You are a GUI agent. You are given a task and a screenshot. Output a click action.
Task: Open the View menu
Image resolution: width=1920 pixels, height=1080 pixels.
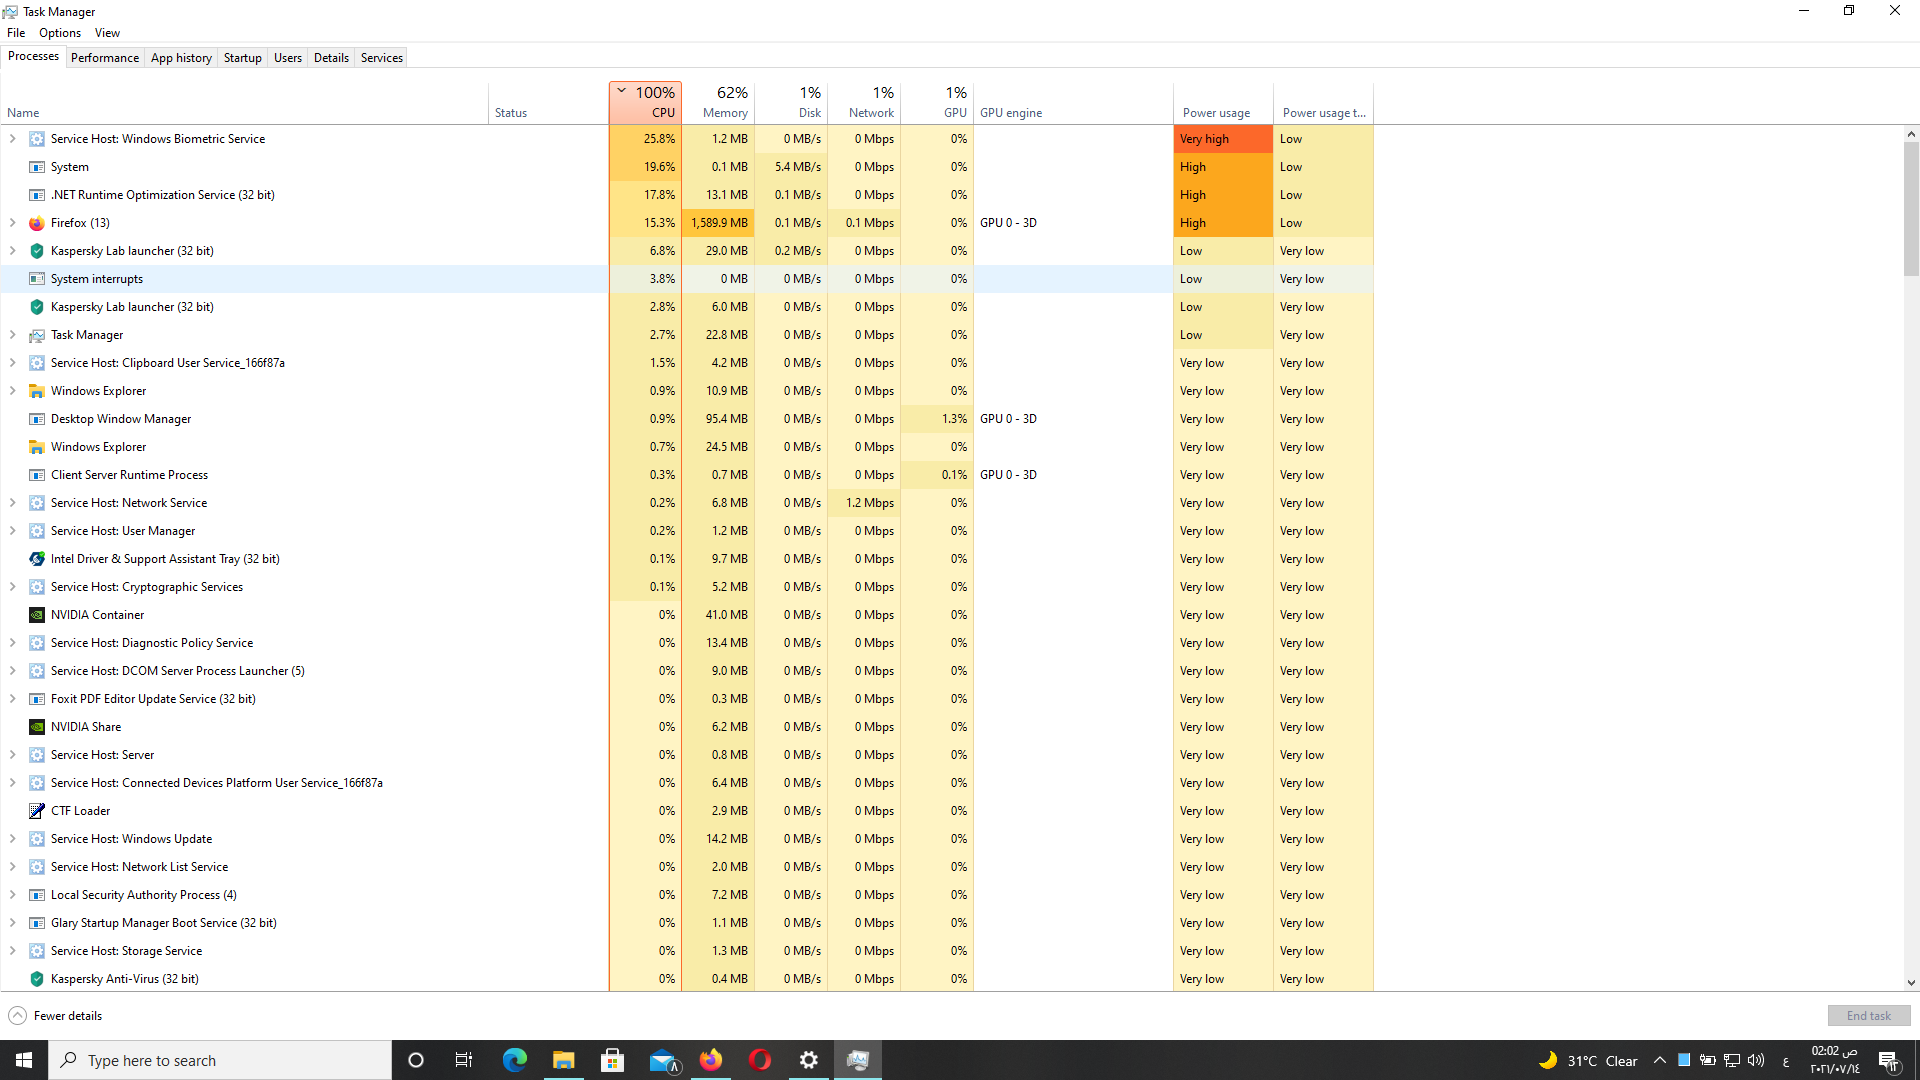tap(107, 33)
